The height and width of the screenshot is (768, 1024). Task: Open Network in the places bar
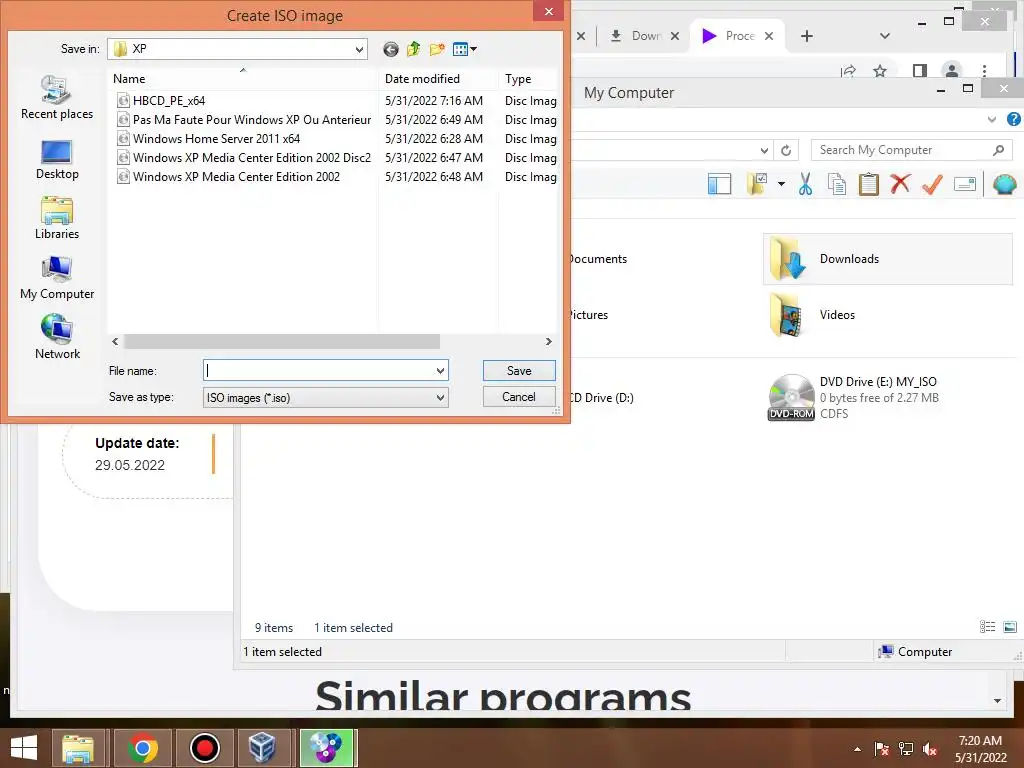[57, 337]
